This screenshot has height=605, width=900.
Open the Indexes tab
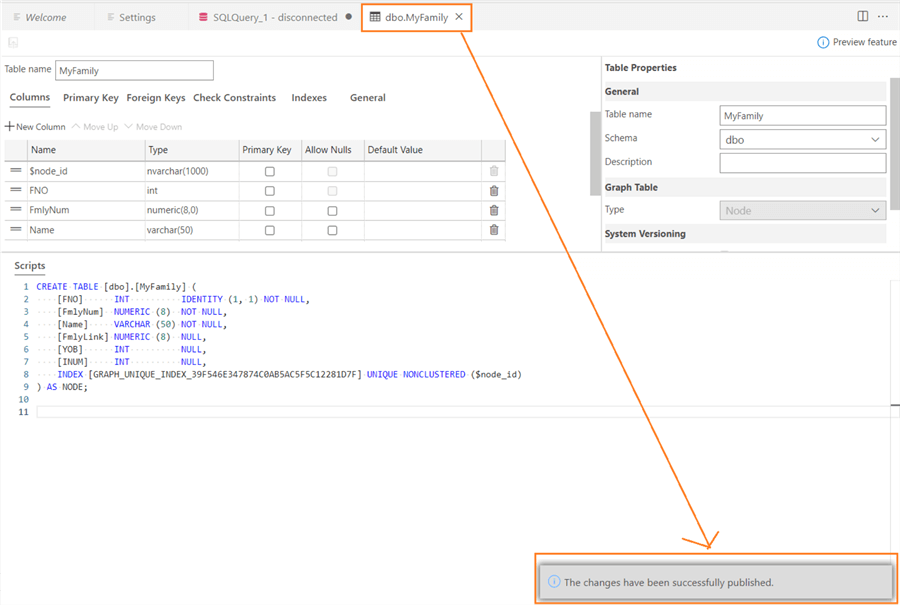(309, 98)
